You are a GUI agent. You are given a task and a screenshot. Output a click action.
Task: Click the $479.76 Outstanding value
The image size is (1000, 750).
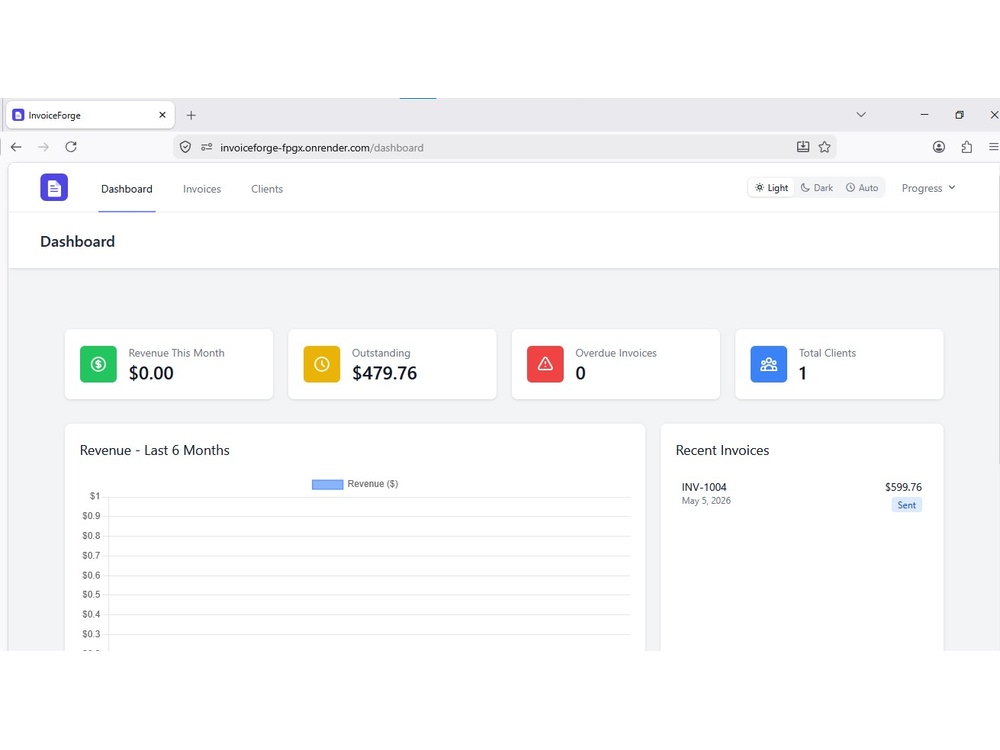pos(385,373)
